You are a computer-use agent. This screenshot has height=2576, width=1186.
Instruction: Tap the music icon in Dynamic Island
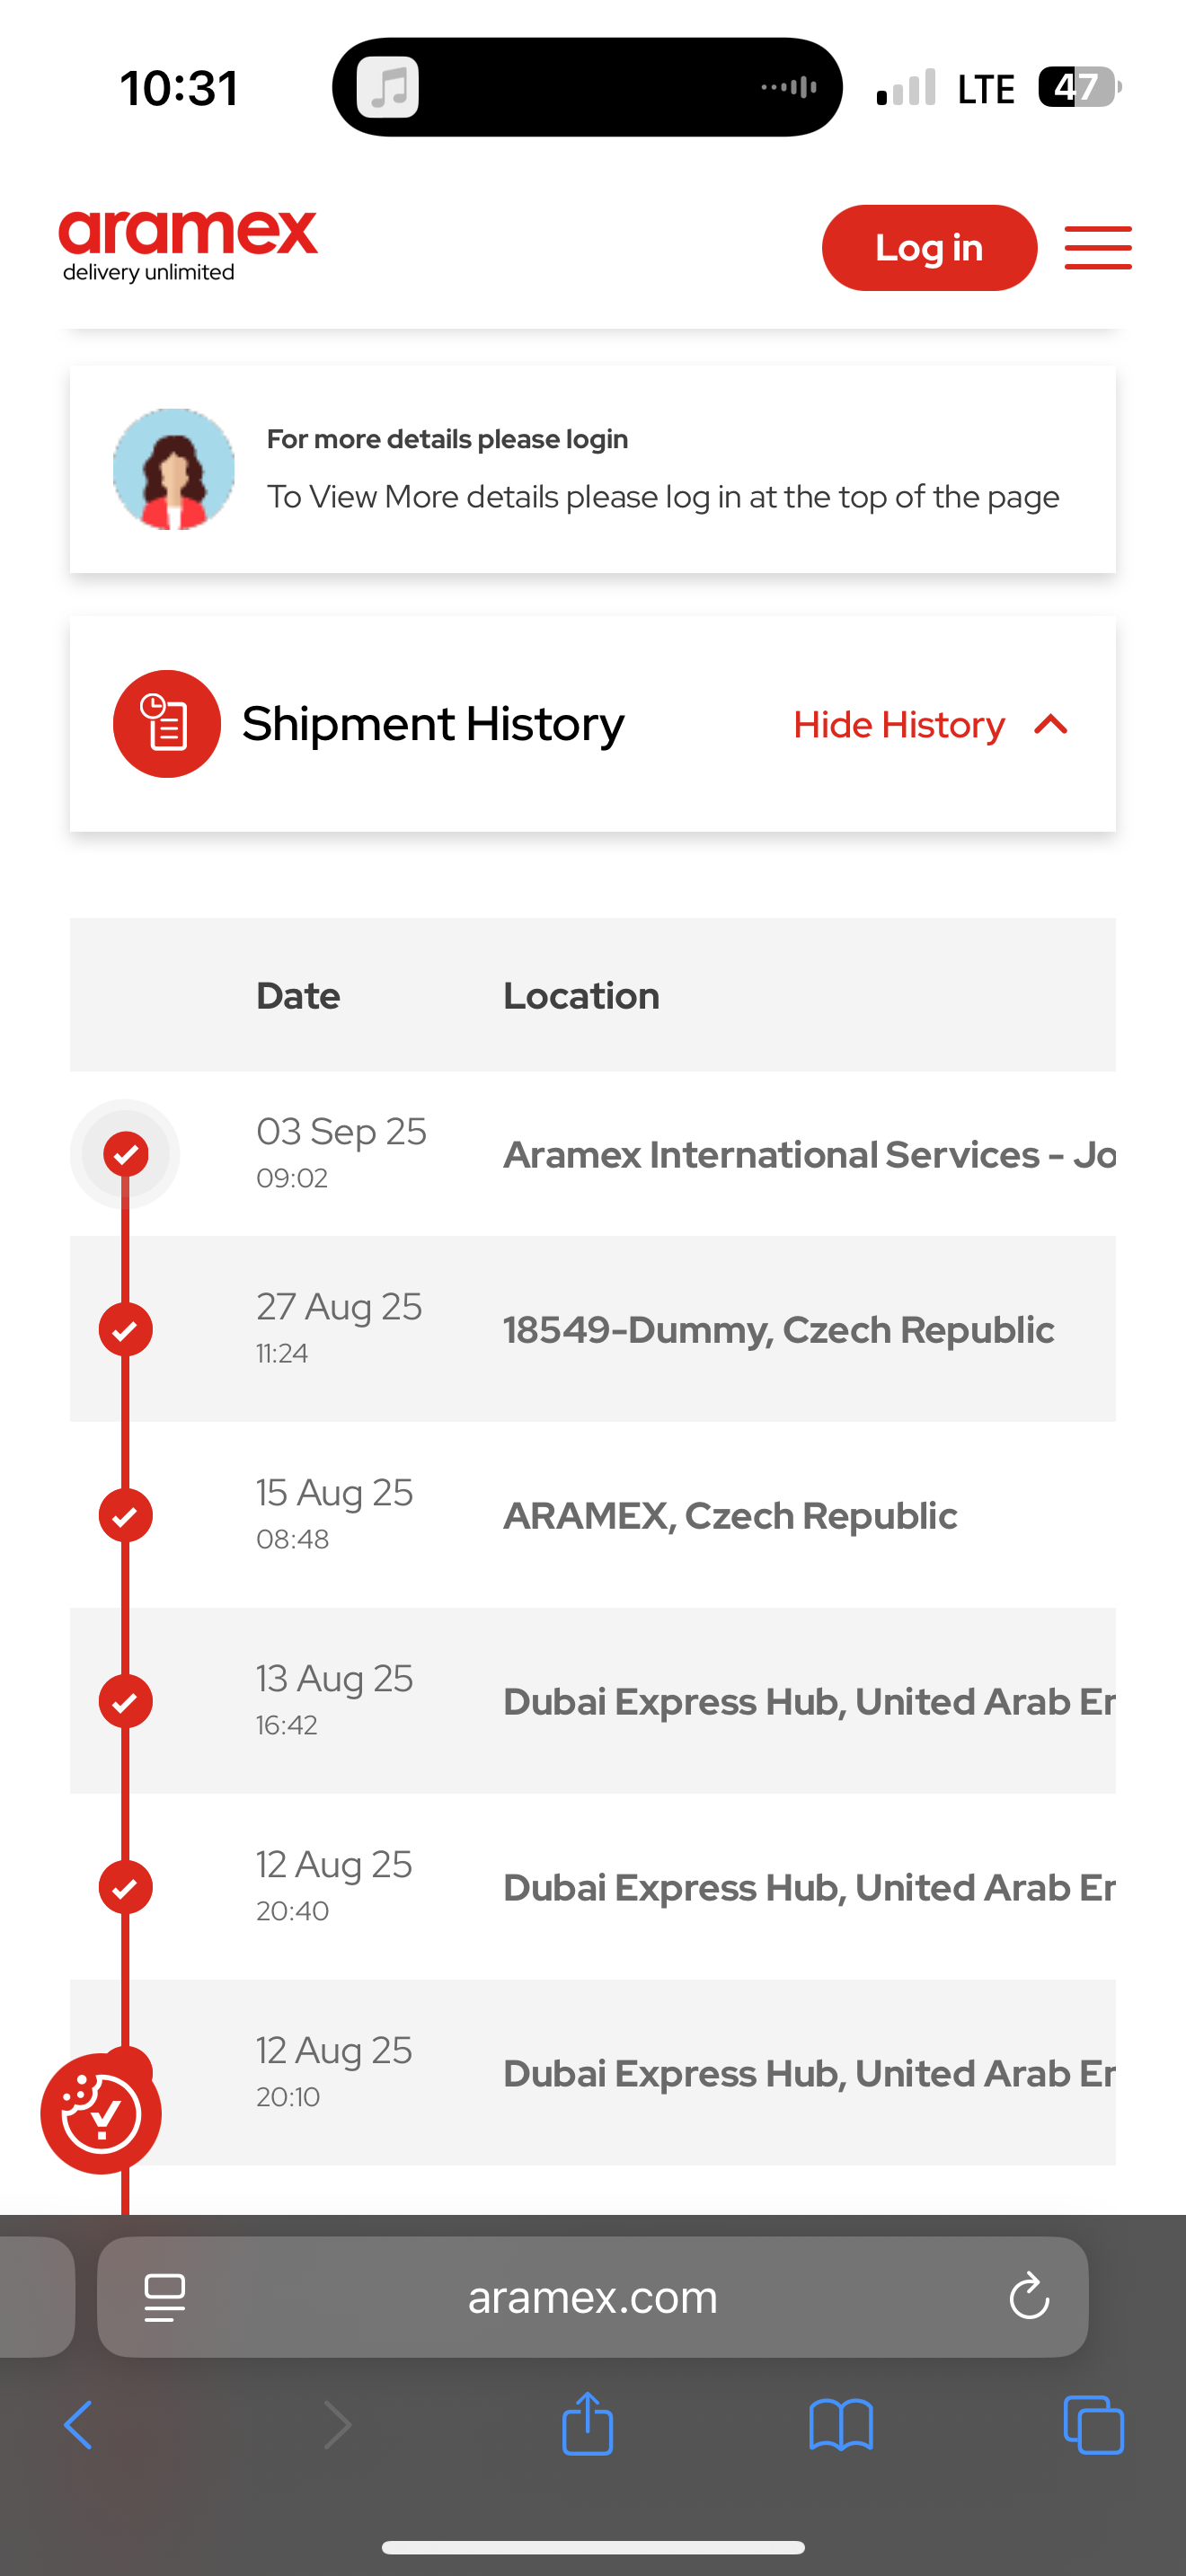tap(388, 87)
